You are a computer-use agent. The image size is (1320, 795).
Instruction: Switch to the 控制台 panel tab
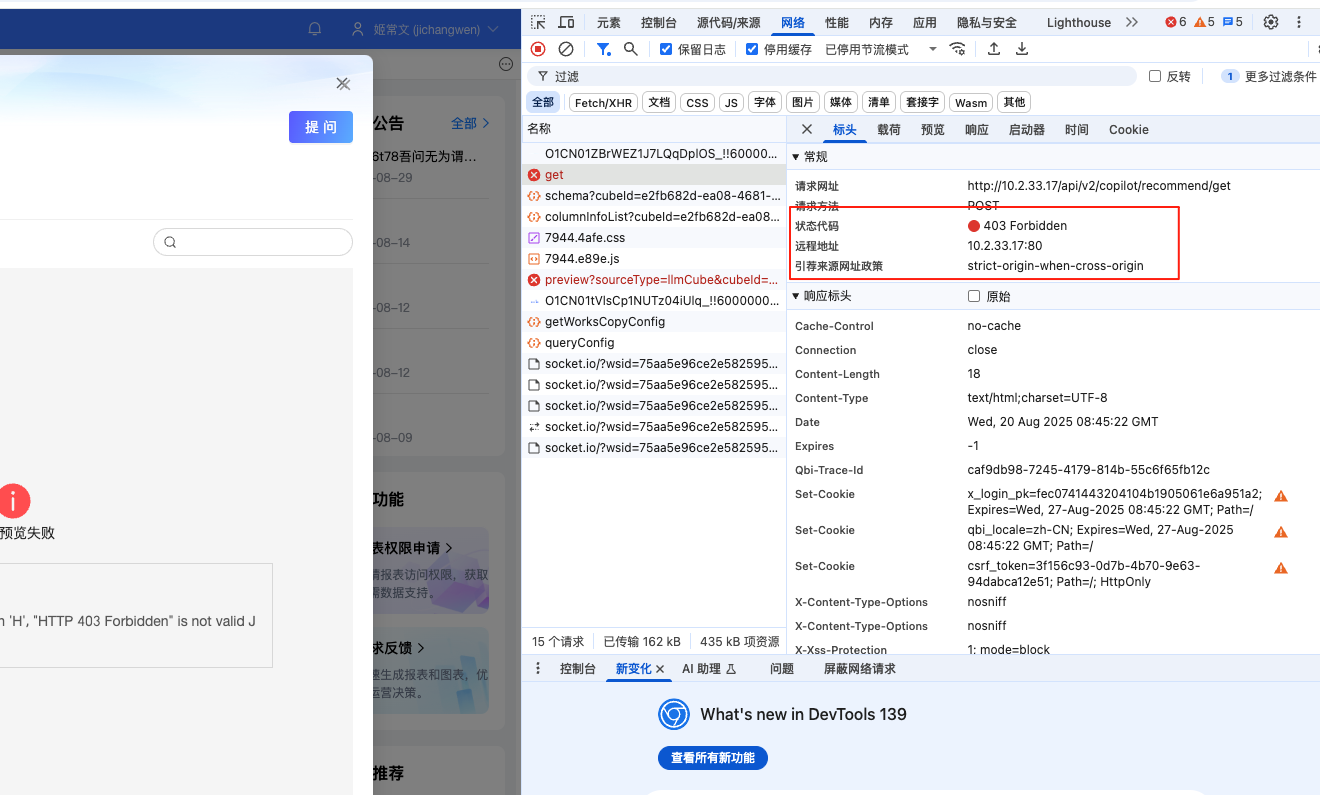coord(658,22)
